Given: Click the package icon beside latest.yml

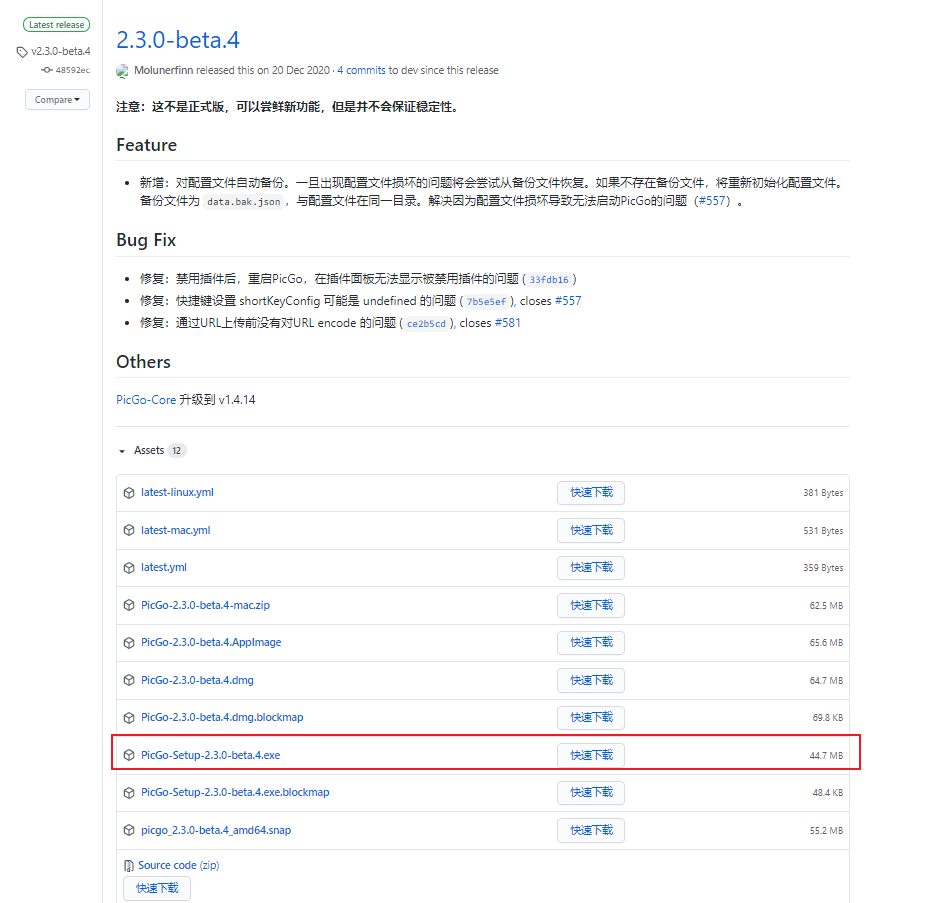Looking at the screenshot, I should pyautogui.click(x=129, y=568).
